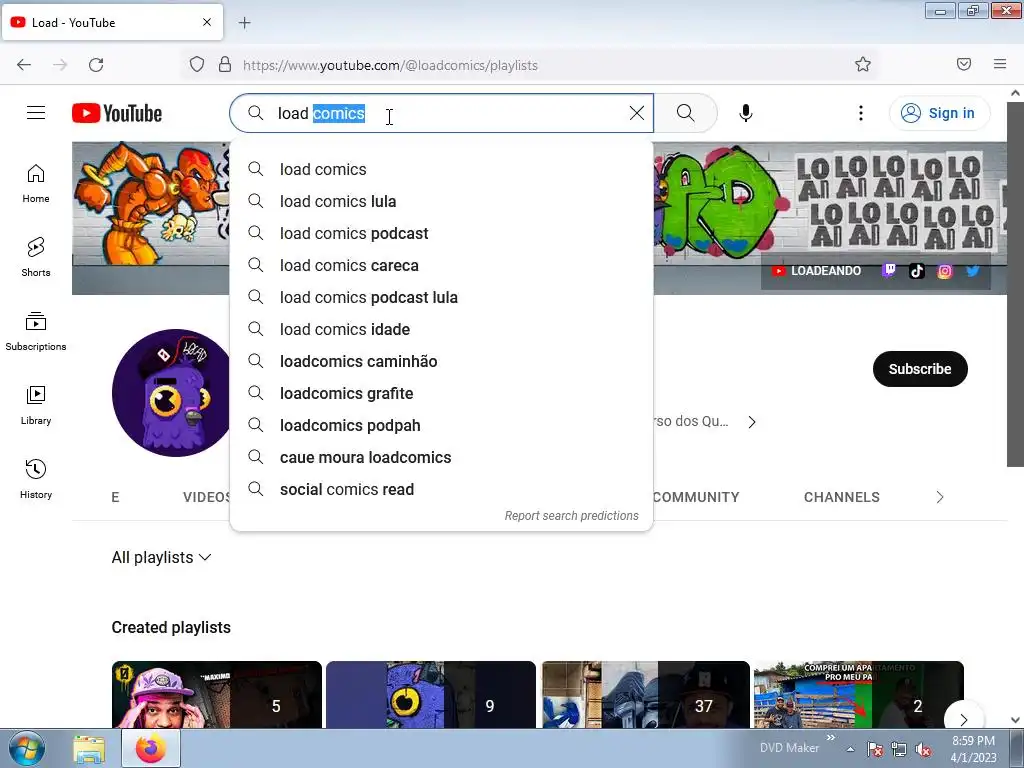
Task: Open Library in the sidebar
Action: click(x=36, y=406)
